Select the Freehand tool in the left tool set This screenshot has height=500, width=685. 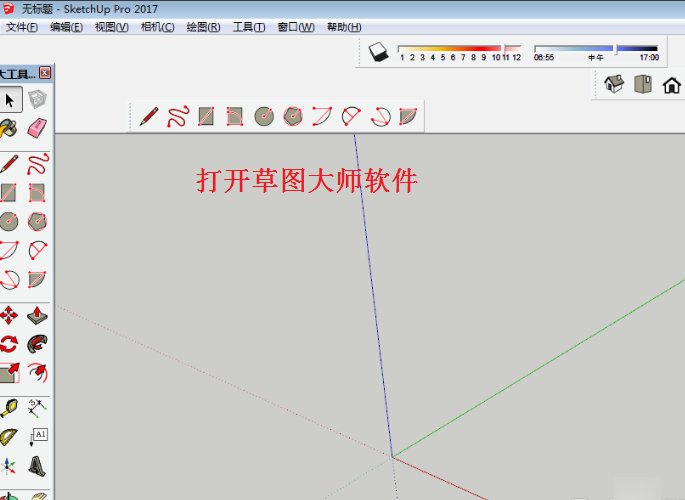[x=38, y=164]
